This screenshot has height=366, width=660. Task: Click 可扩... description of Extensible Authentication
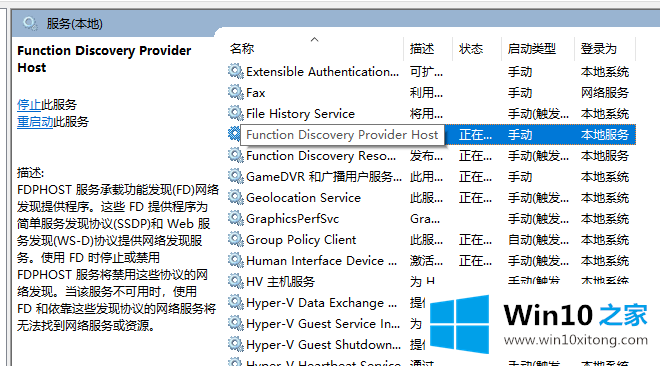click(426, 72)
